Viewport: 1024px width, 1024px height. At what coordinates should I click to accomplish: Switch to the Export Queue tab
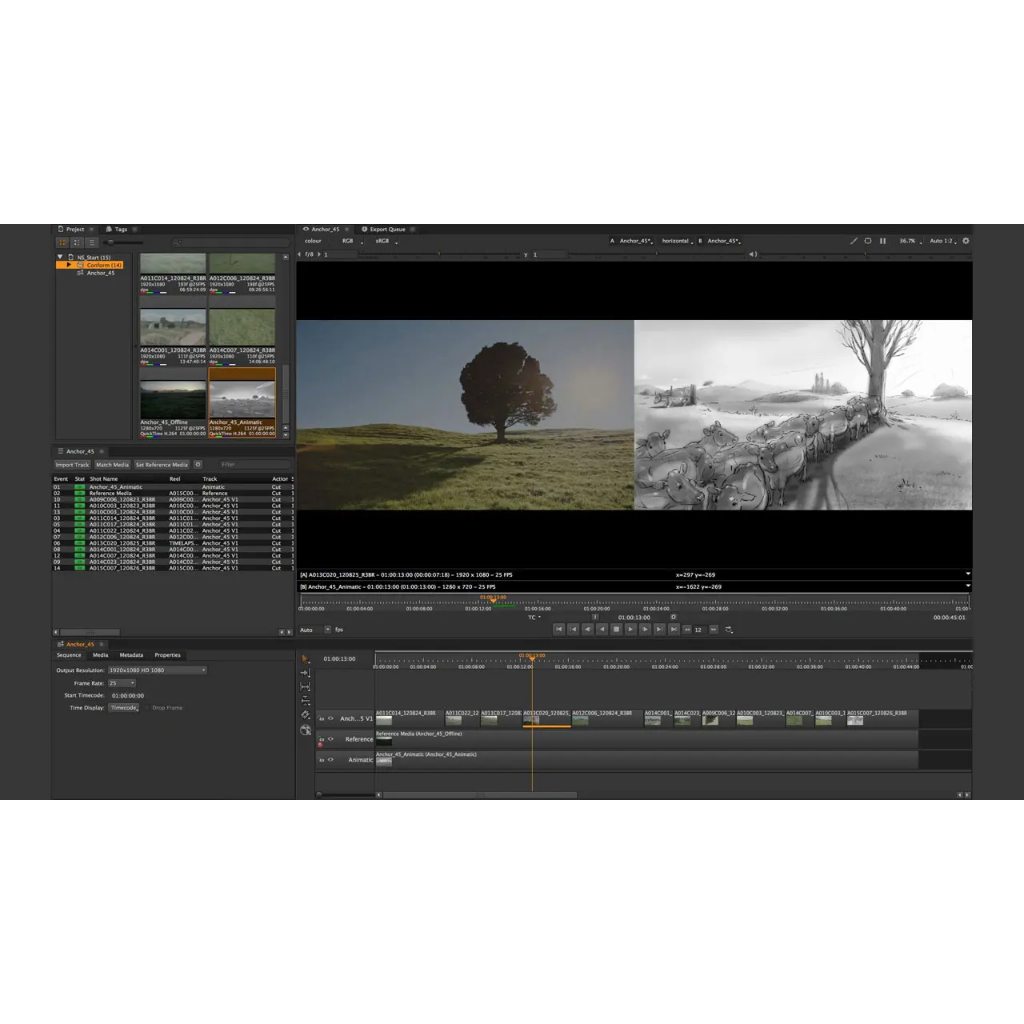click(386, 229)
